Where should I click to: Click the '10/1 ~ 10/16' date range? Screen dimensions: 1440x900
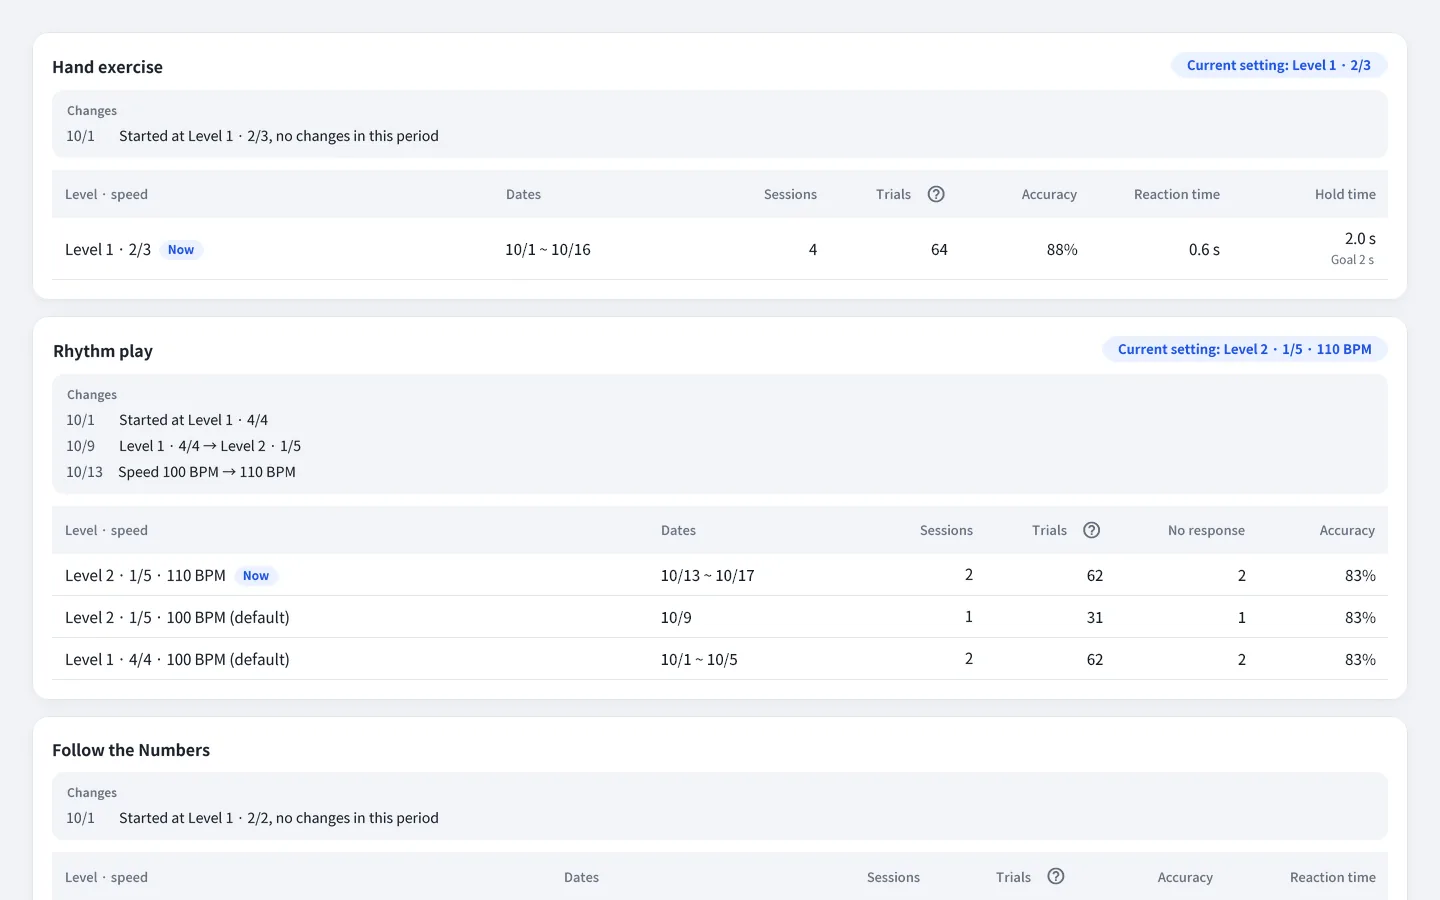pyautogui.click(x=548, y=250)
